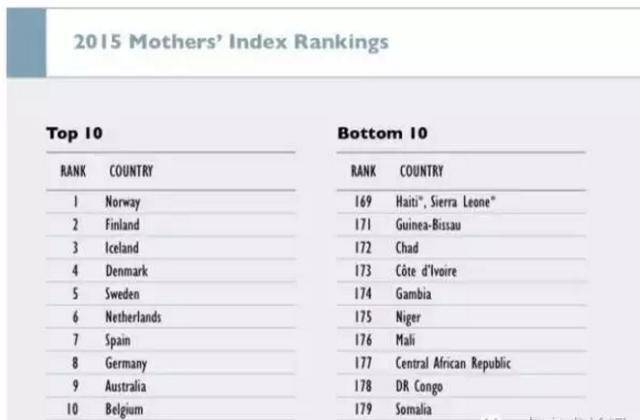Select the Norway row
This screenshot has height=420, width=640.
[x=123, y=202]
